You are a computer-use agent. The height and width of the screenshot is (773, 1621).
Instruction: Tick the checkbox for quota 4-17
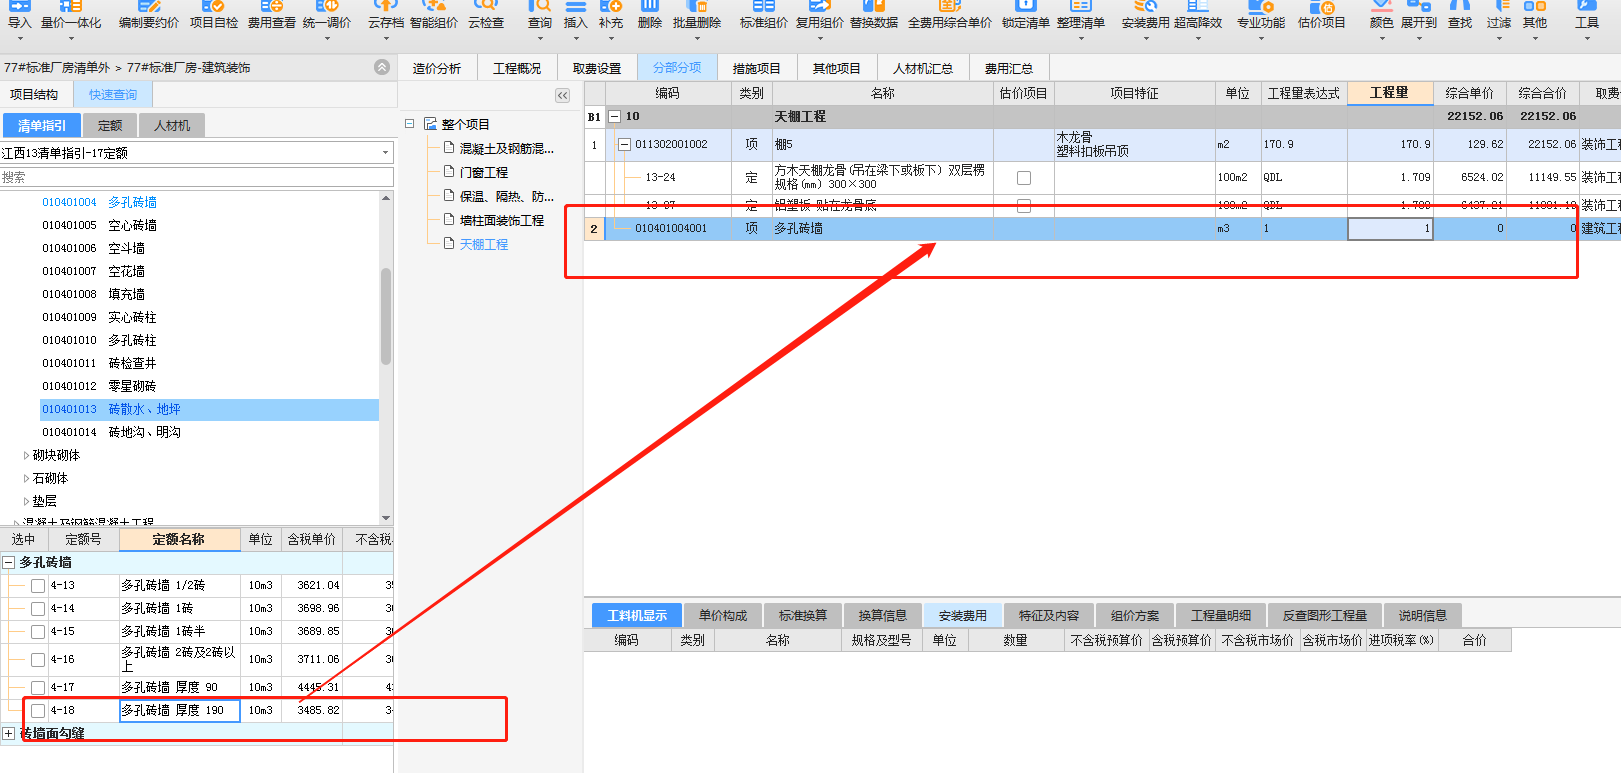[x=38, y=688]
